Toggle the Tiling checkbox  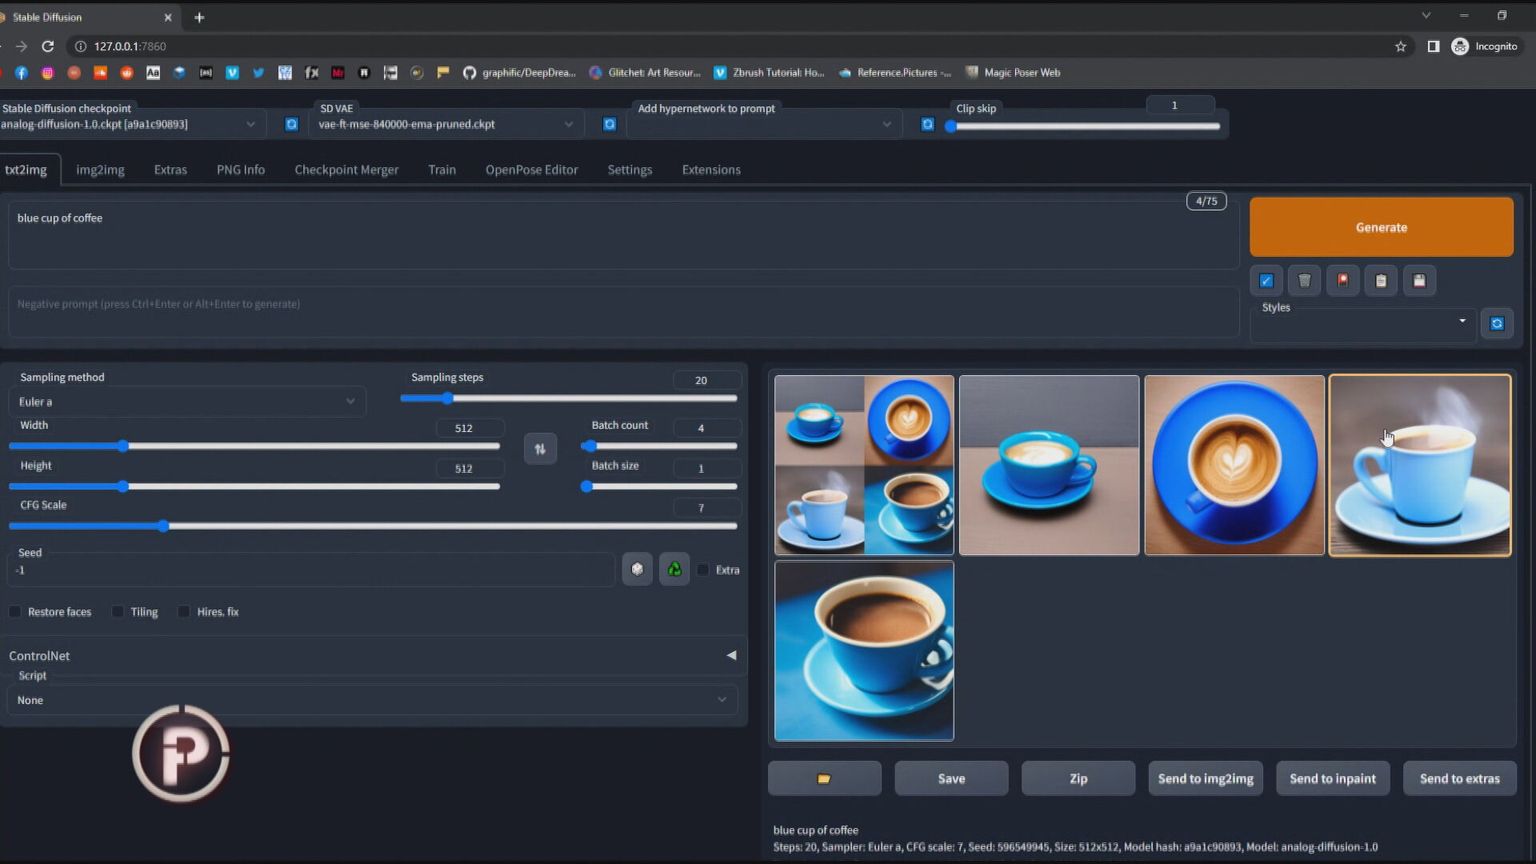click(x=118, y=612)
